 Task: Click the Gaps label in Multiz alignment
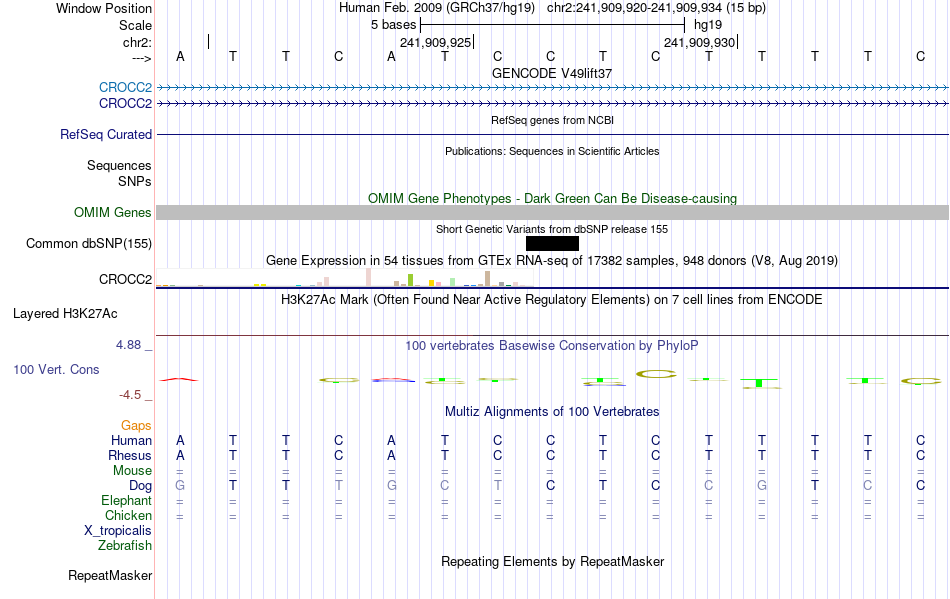coord(136,426)
